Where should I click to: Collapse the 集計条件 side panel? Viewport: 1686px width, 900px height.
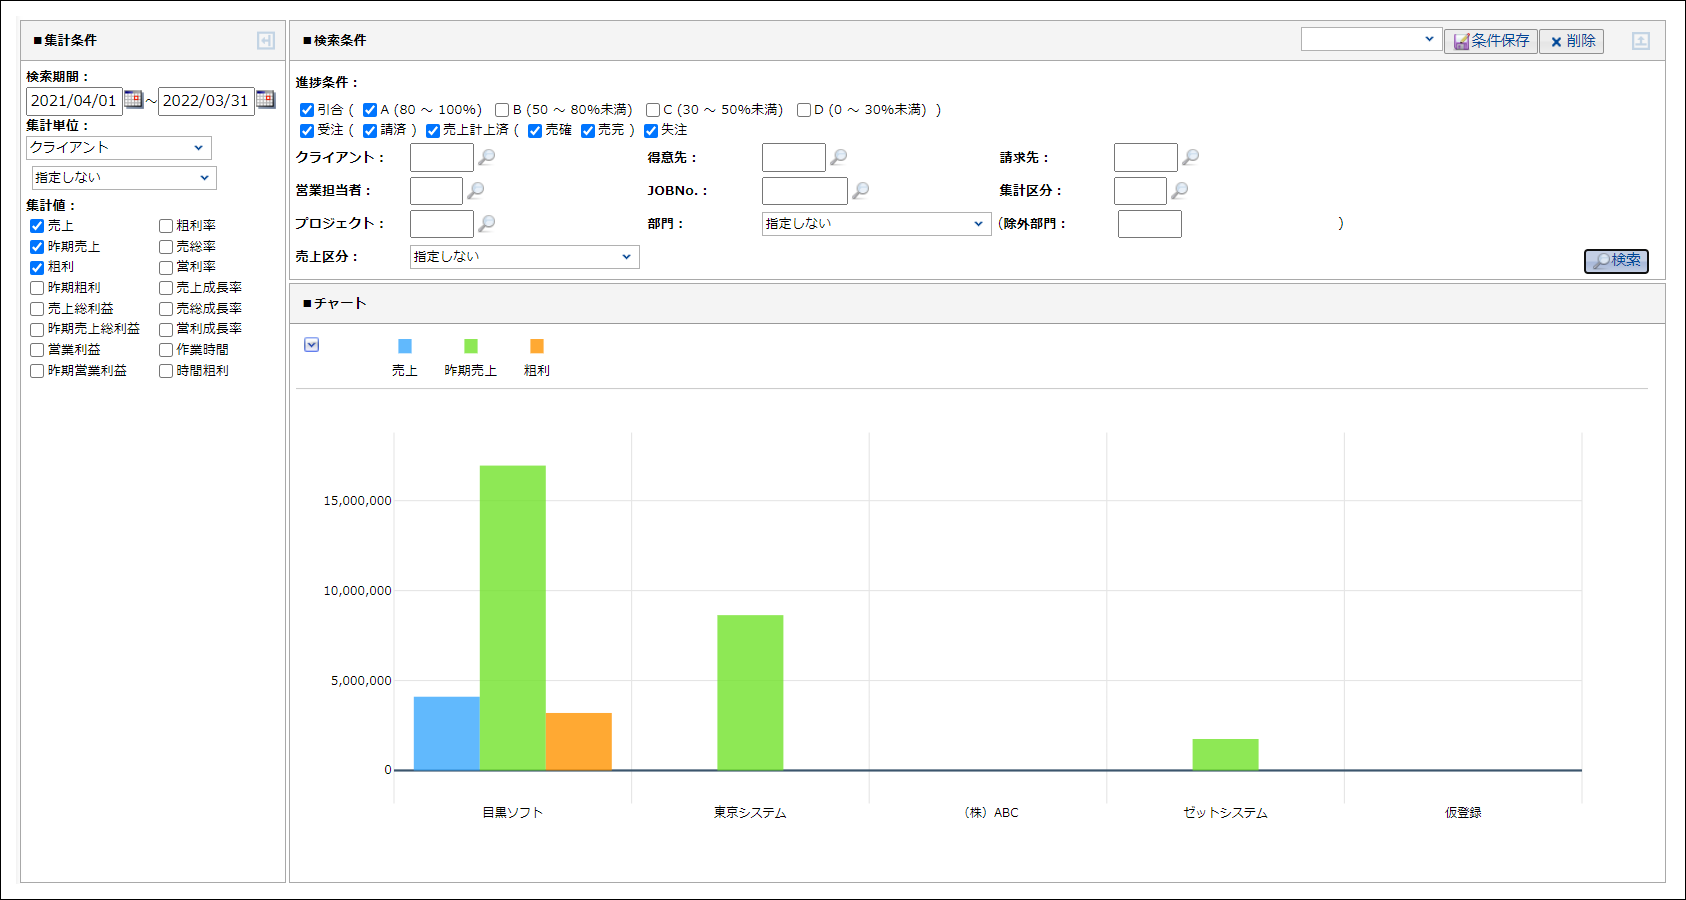pos(266,40)
